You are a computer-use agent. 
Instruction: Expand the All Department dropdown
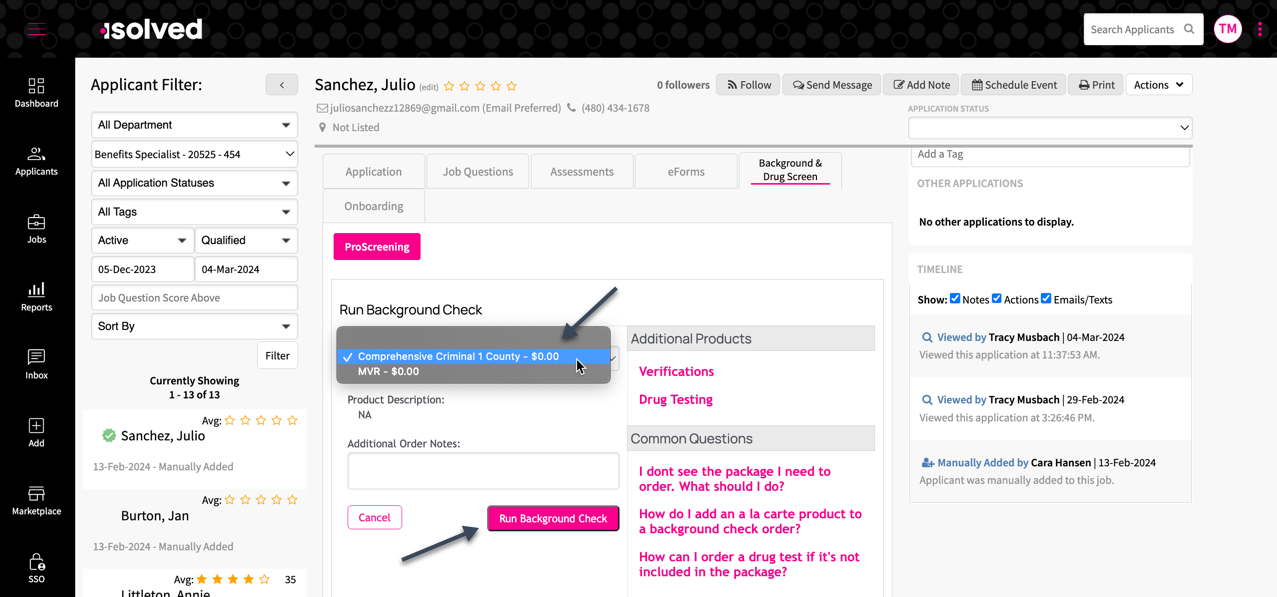194,125
